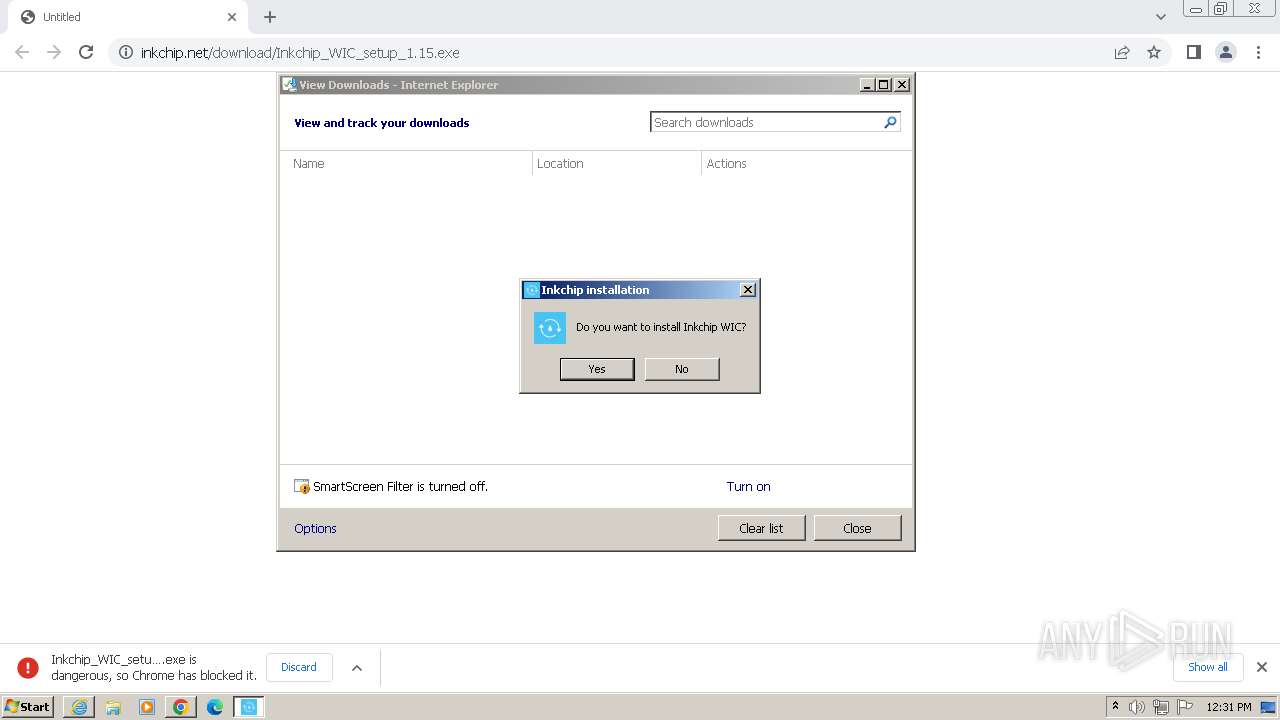Viewport: 1280px width, 720px height.
Task: Click Yes to install Inkchip WIC
Action: (x=597, y=369)
